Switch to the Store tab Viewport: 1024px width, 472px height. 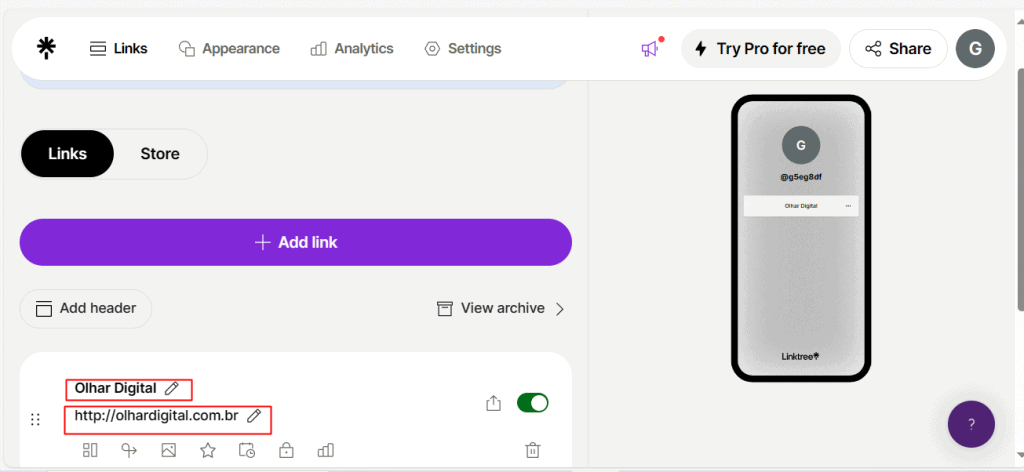point(160,154)
